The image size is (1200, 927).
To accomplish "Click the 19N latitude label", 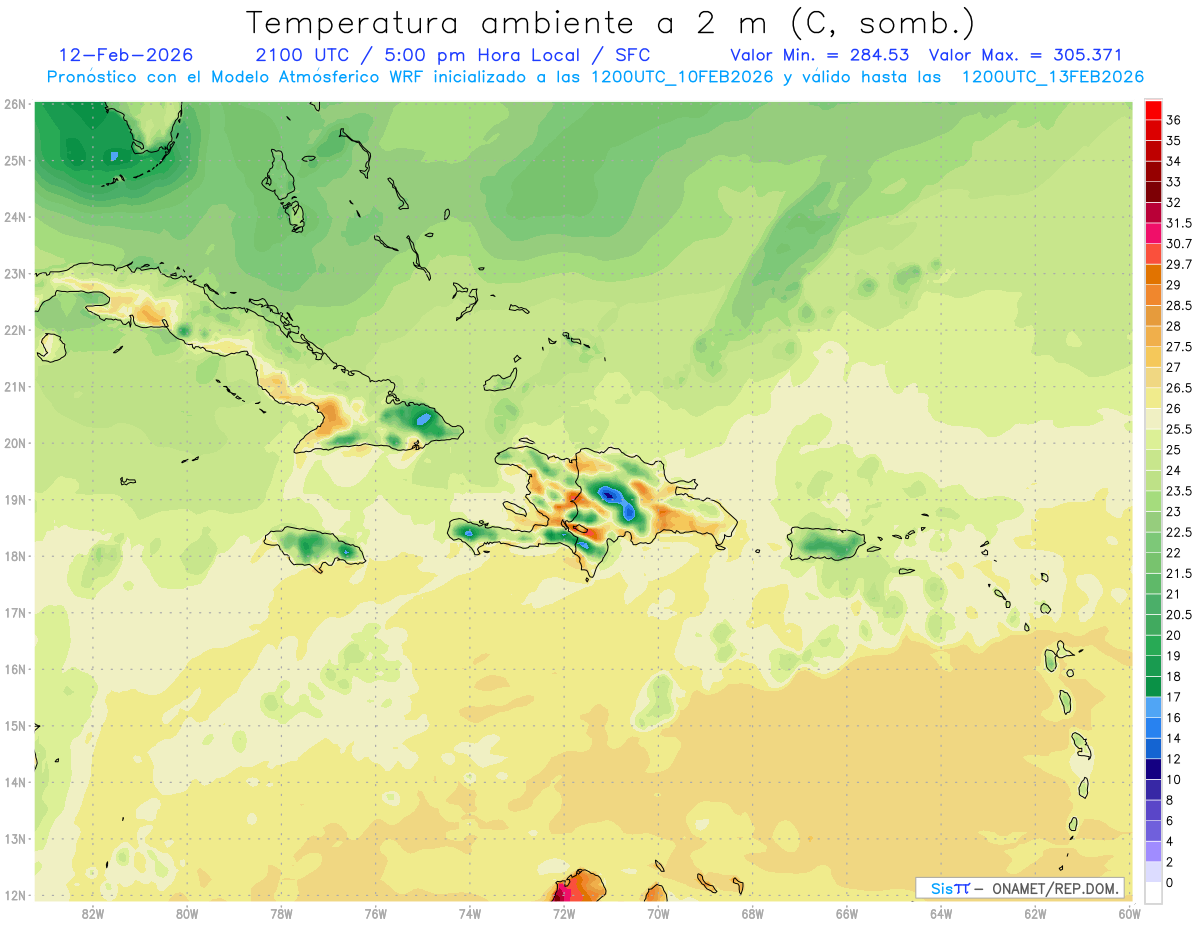I will (x=15, y=499).
